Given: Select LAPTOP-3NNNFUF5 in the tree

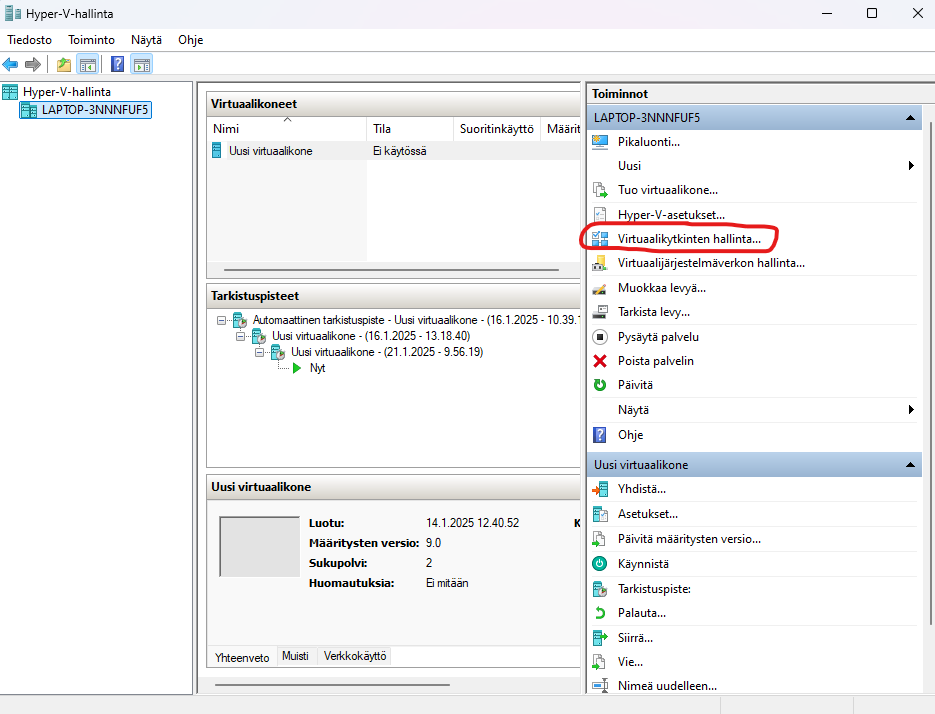Looking at the screenshot, I should [94, 110].
